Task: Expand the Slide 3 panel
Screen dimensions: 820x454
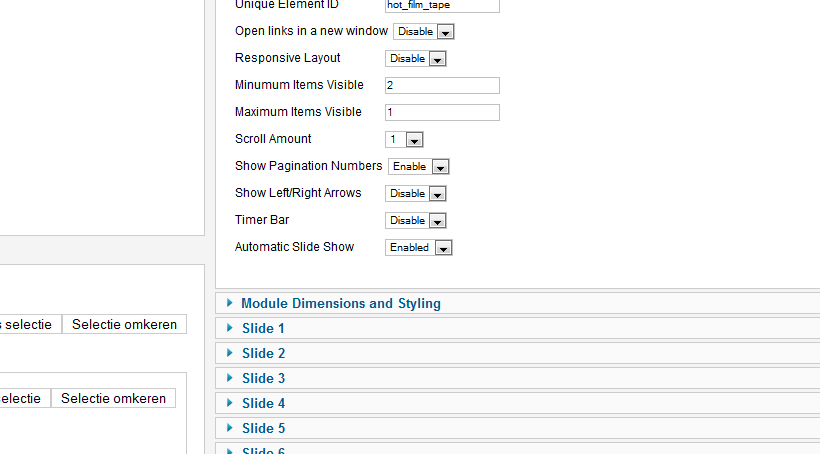Action: [x=518, y=378]
